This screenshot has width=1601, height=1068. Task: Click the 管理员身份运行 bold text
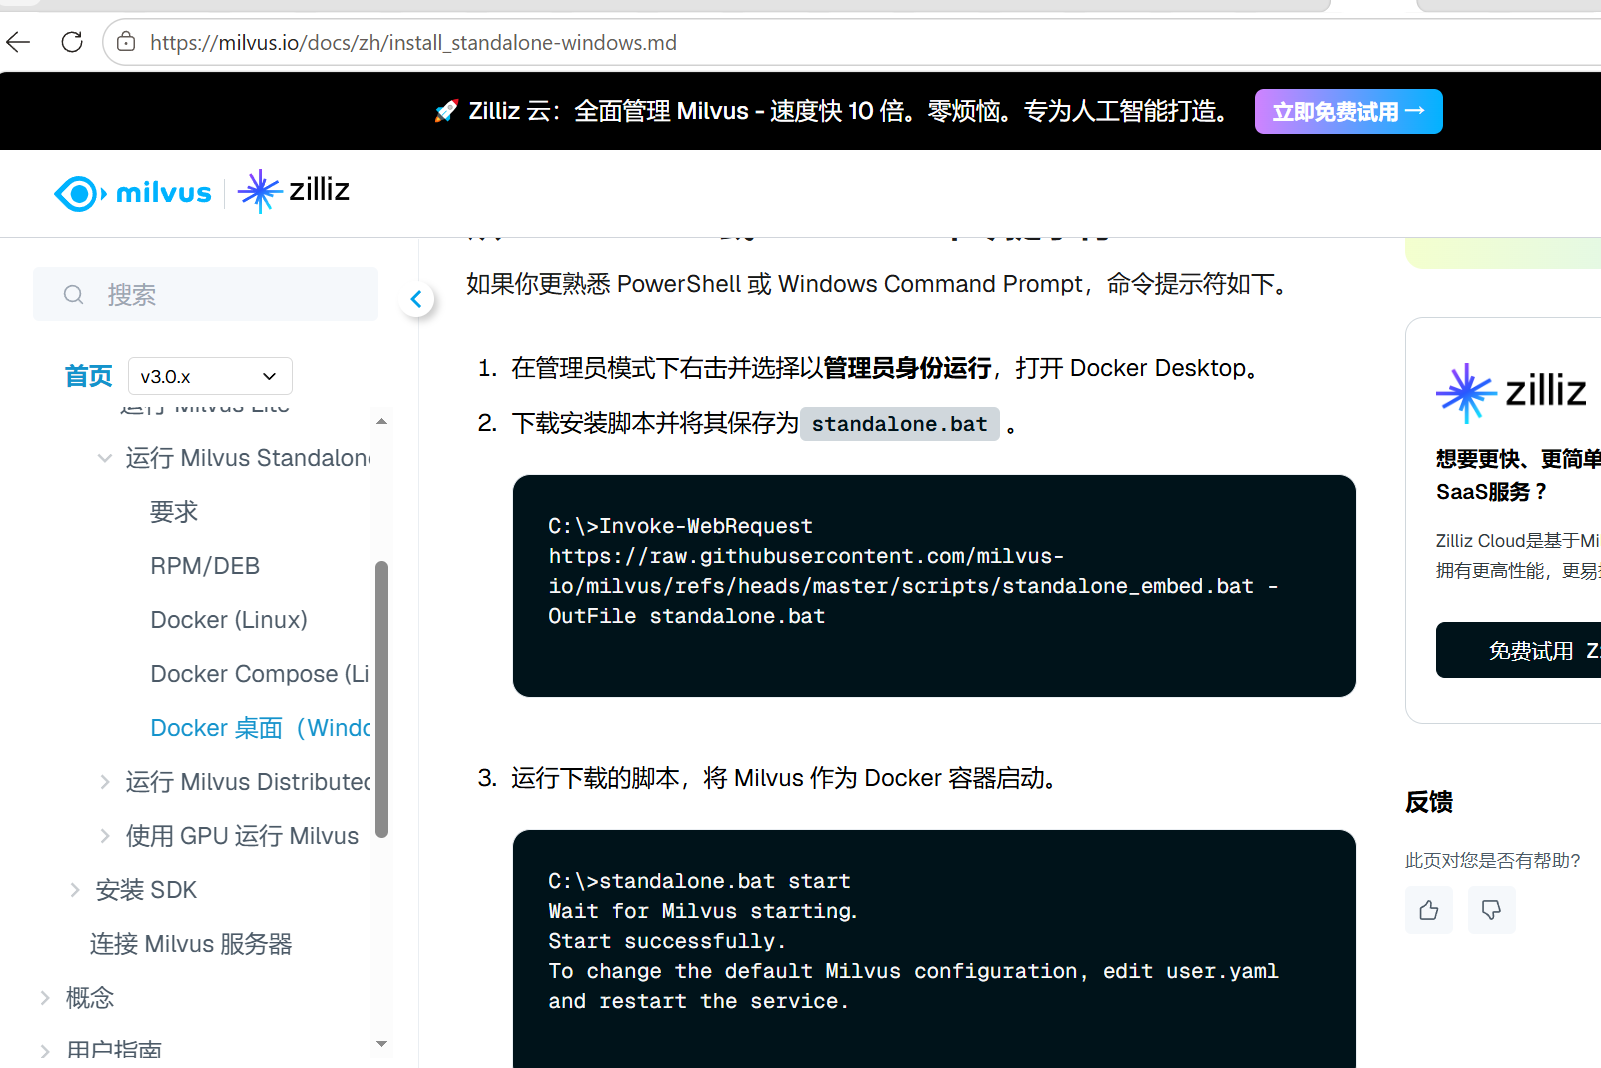coord(907,368)
